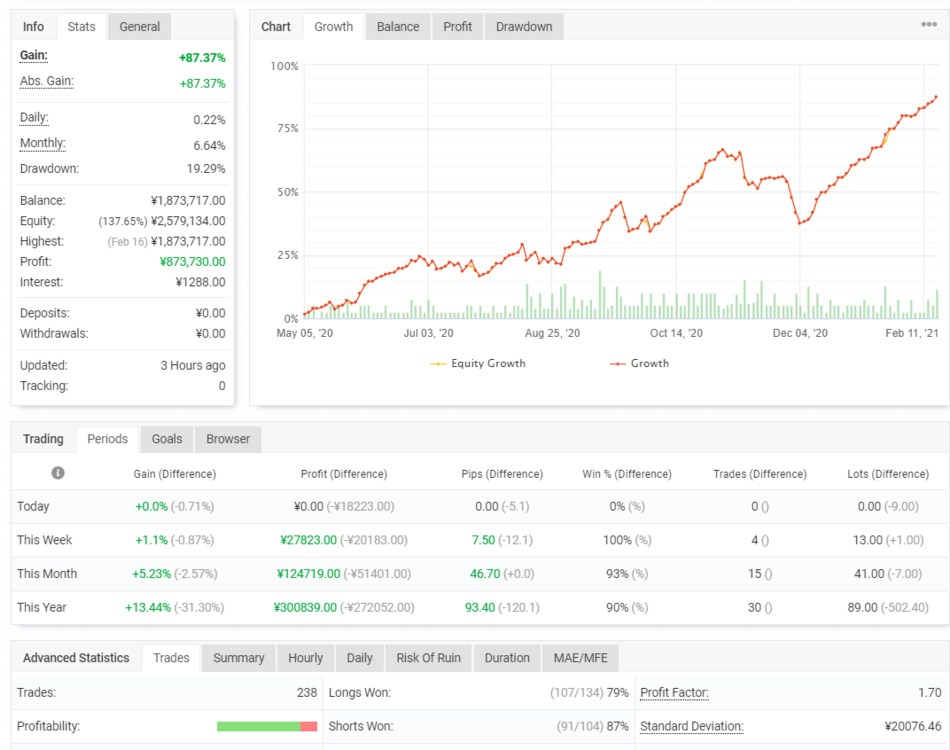Switch to the Drawdown chart tab

point(524,27)
